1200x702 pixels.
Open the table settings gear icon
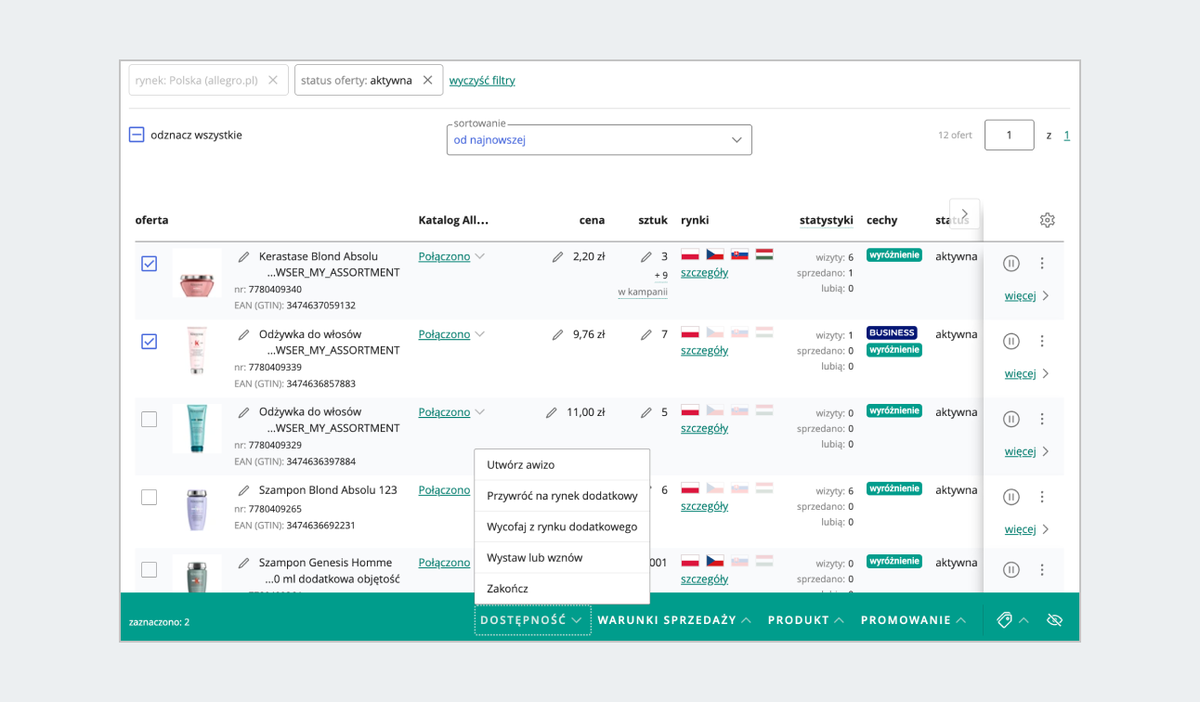(1047, 220)
